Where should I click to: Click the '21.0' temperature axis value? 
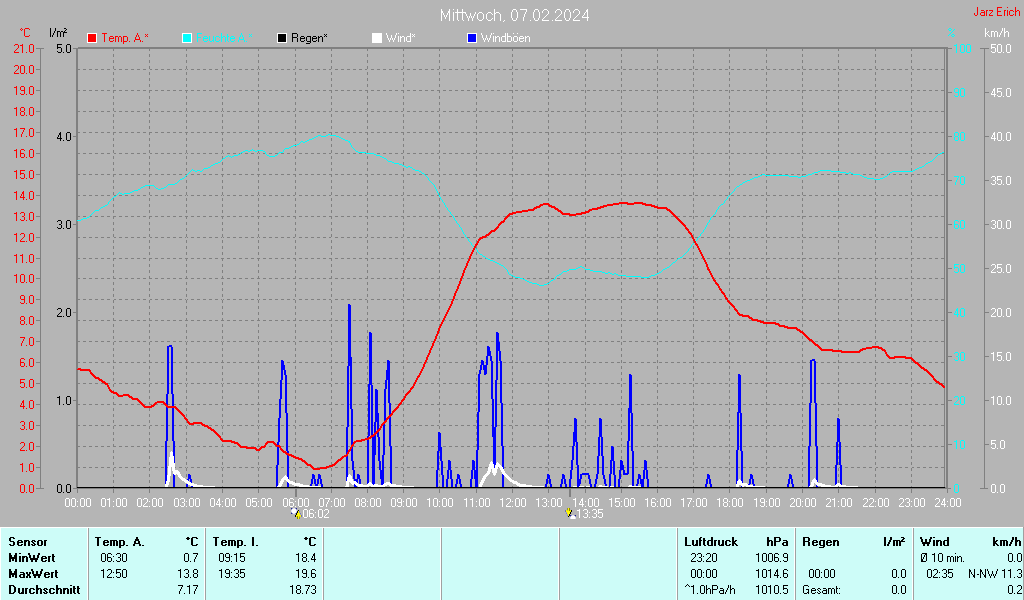[x=24, y=49]
